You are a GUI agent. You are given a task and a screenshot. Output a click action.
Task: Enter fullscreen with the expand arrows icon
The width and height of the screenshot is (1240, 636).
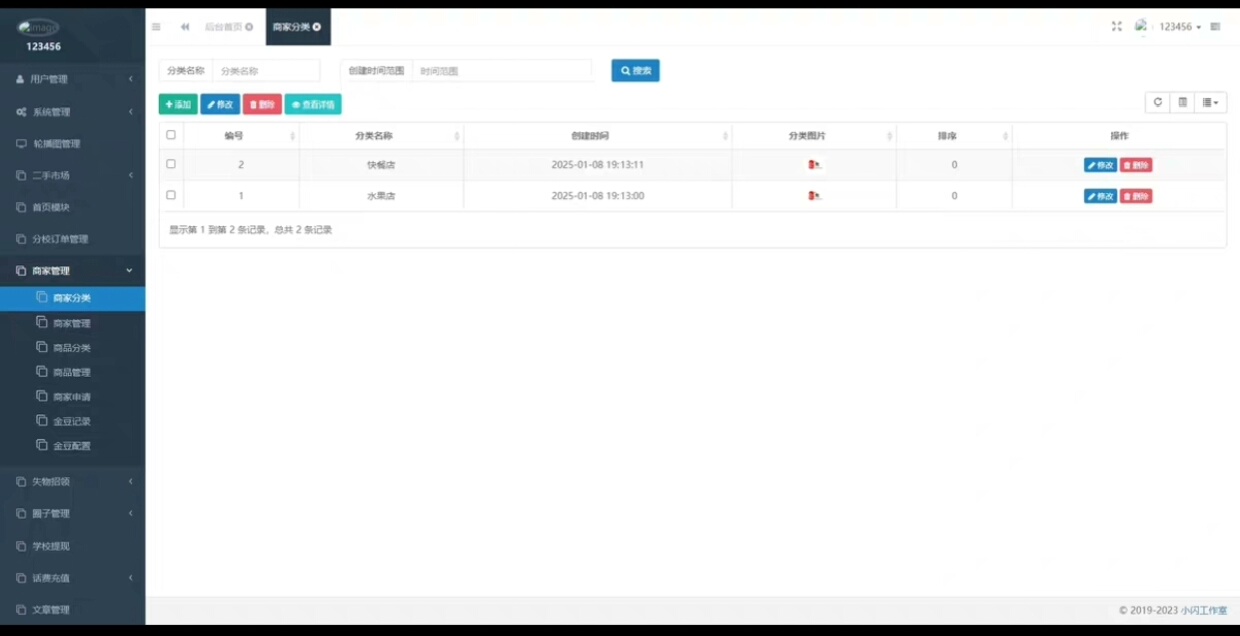click(x=1116, y=27)
